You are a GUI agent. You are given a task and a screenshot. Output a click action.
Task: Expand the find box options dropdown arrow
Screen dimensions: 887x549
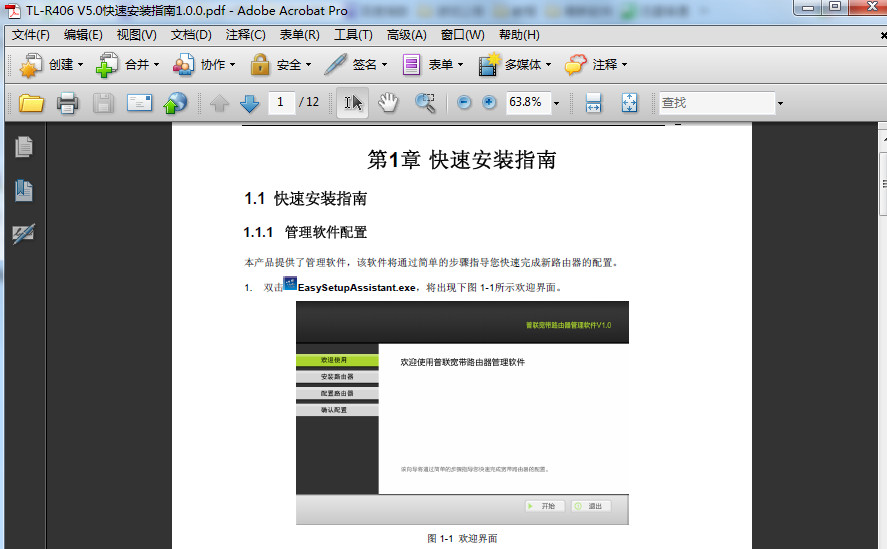click(781, 103)
